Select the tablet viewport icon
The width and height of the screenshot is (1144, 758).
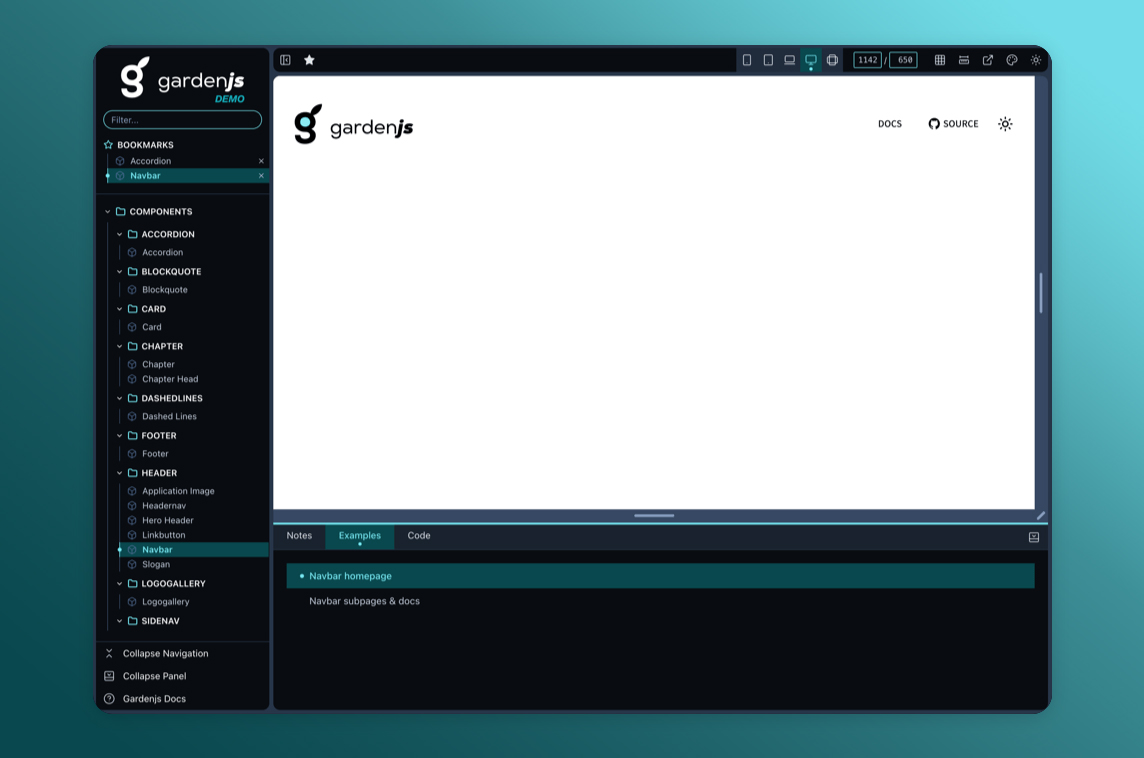[x=768, y=60]
